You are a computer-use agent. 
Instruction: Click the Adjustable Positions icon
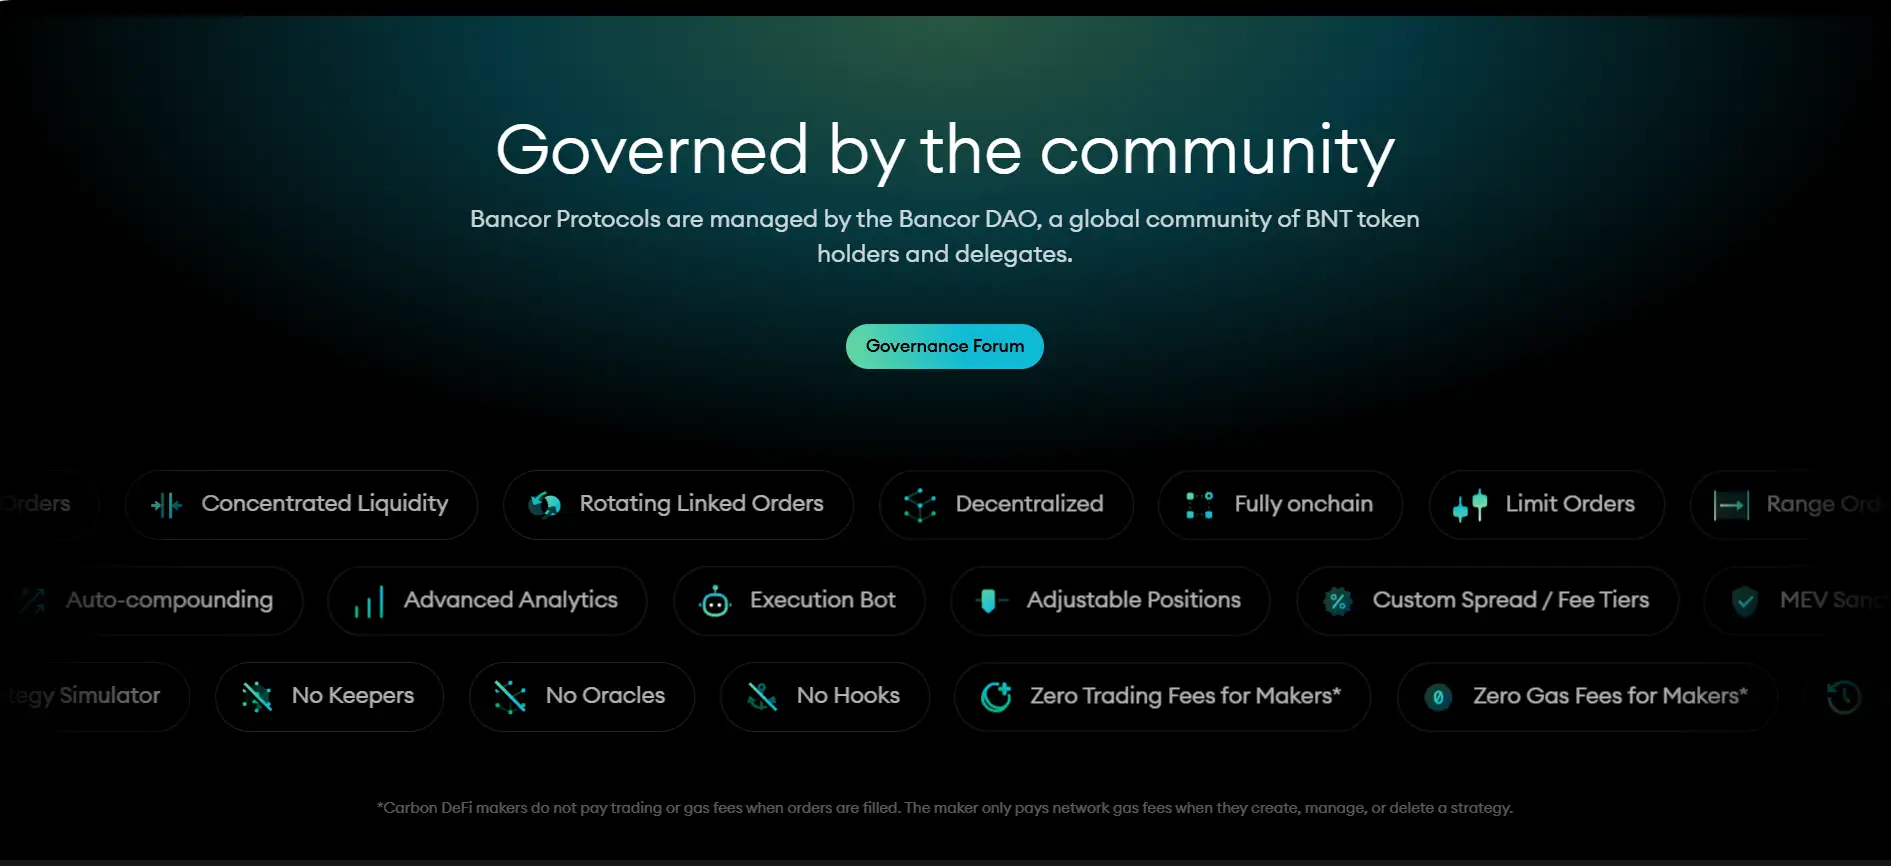coord(989,601)
